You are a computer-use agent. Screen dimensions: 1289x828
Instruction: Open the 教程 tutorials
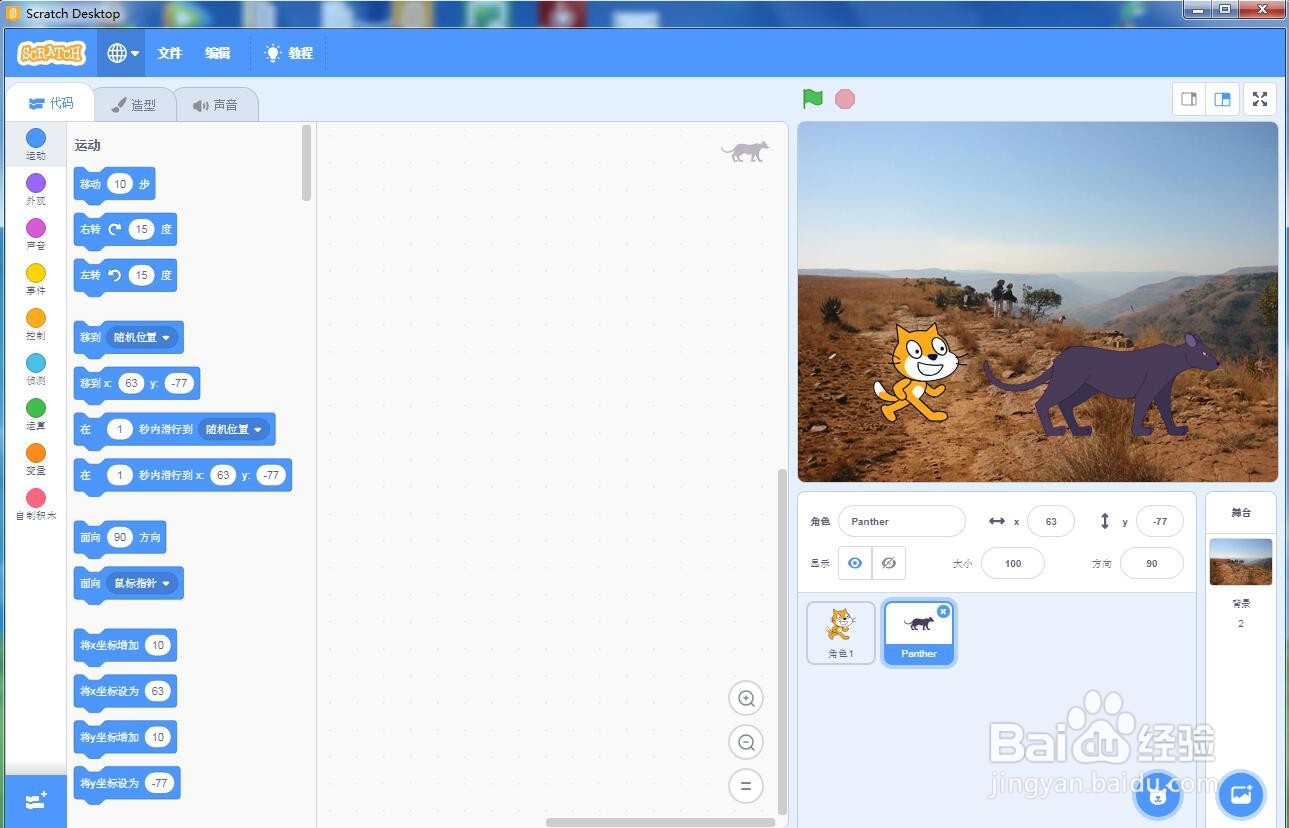click(288, 53)
